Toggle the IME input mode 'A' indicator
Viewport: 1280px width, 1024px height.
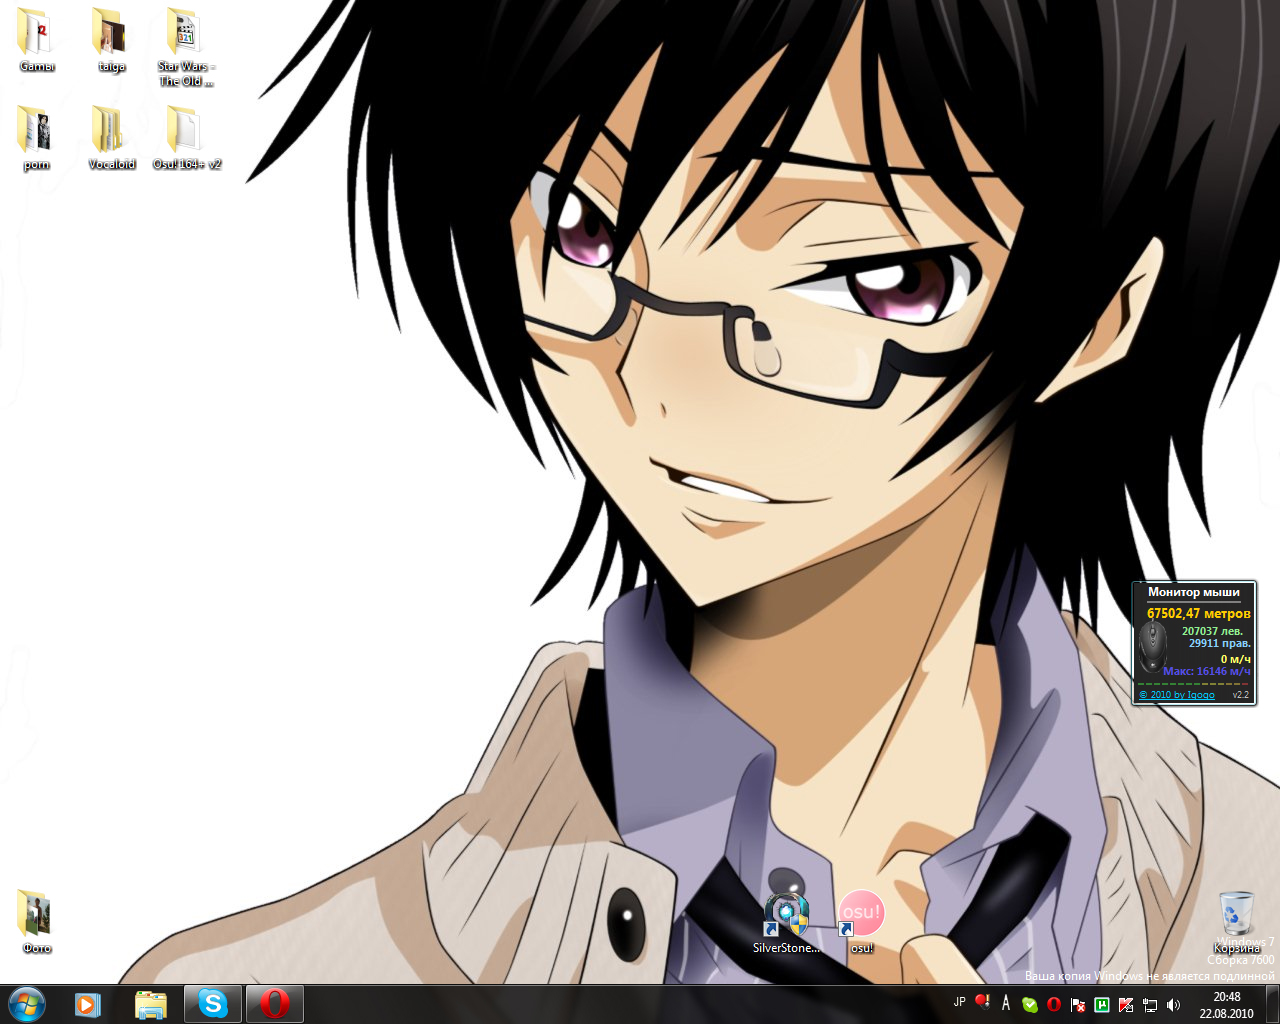click(x=1006, y=1003)
